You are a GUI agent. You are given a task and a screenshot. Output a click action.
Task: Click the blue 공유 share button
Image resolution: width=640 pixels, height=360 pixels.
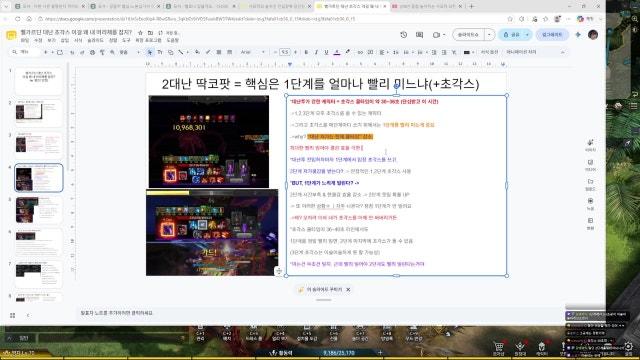[x=511, y=35]
